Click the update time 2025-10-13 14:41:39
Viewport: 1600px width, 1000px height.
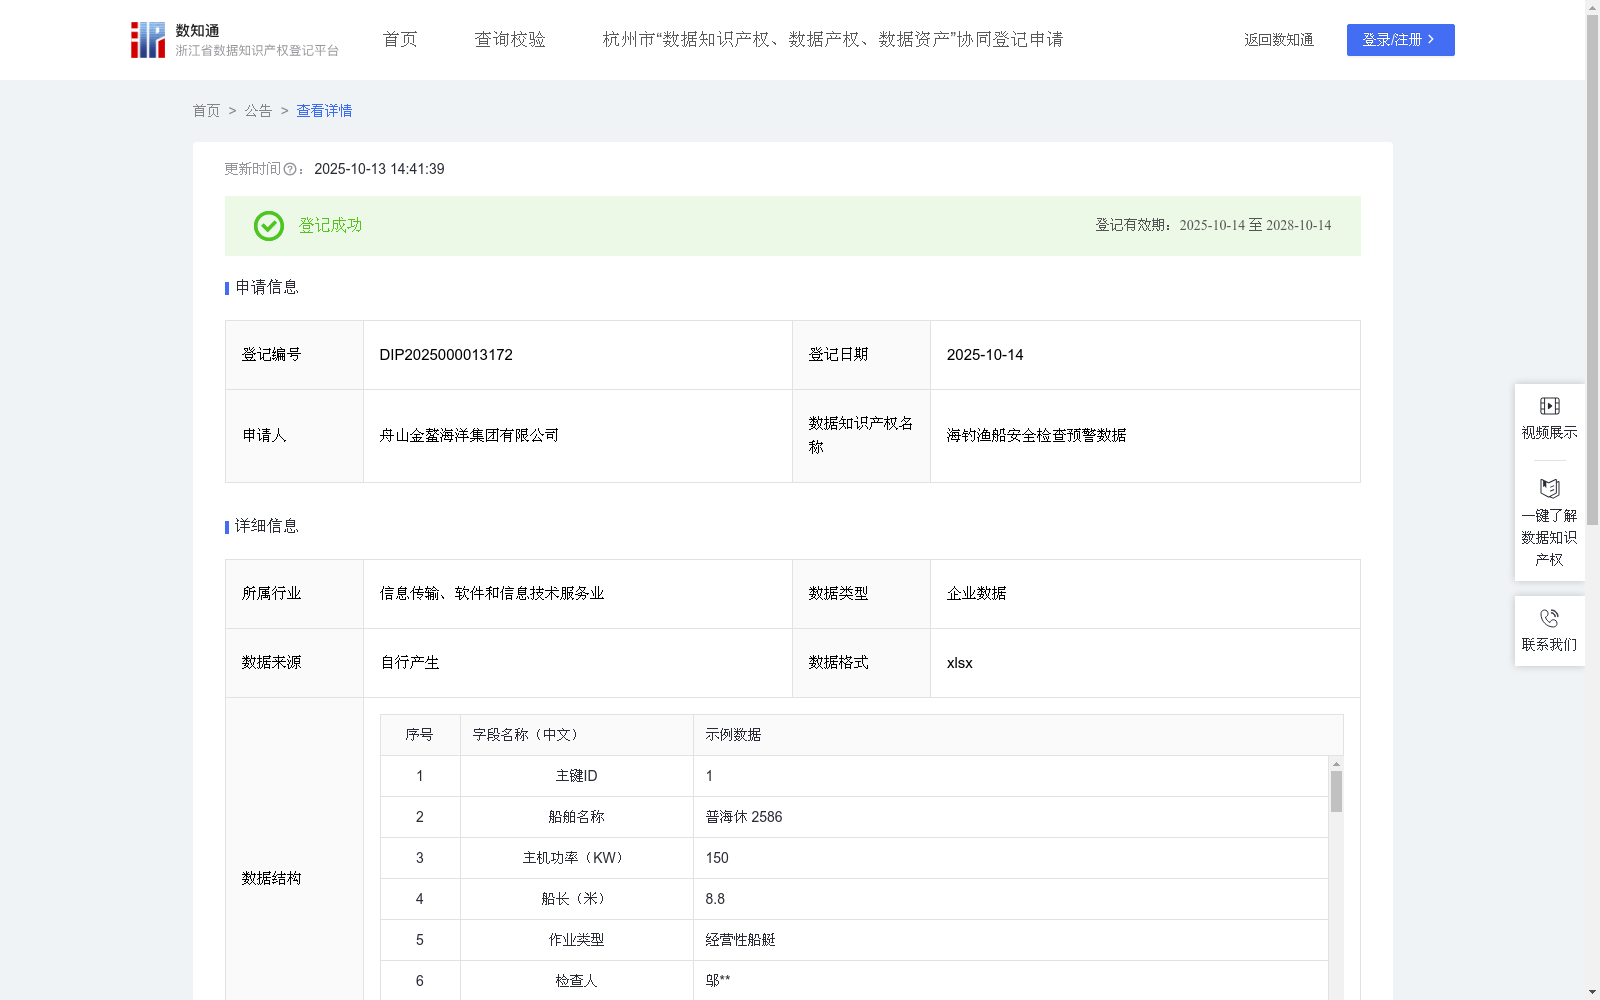(x=379, y=169)
